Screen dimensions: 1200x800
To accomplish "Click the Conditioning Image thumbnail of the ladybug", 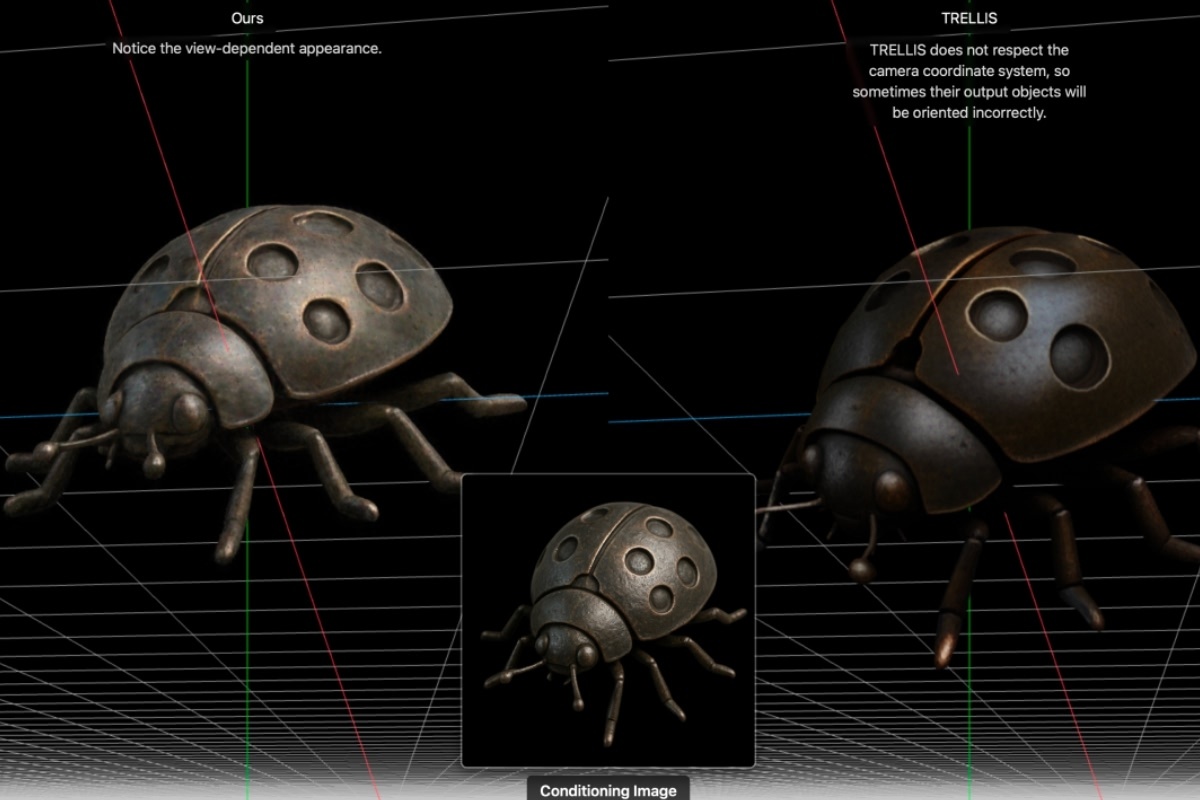I will tap(608, 621).
